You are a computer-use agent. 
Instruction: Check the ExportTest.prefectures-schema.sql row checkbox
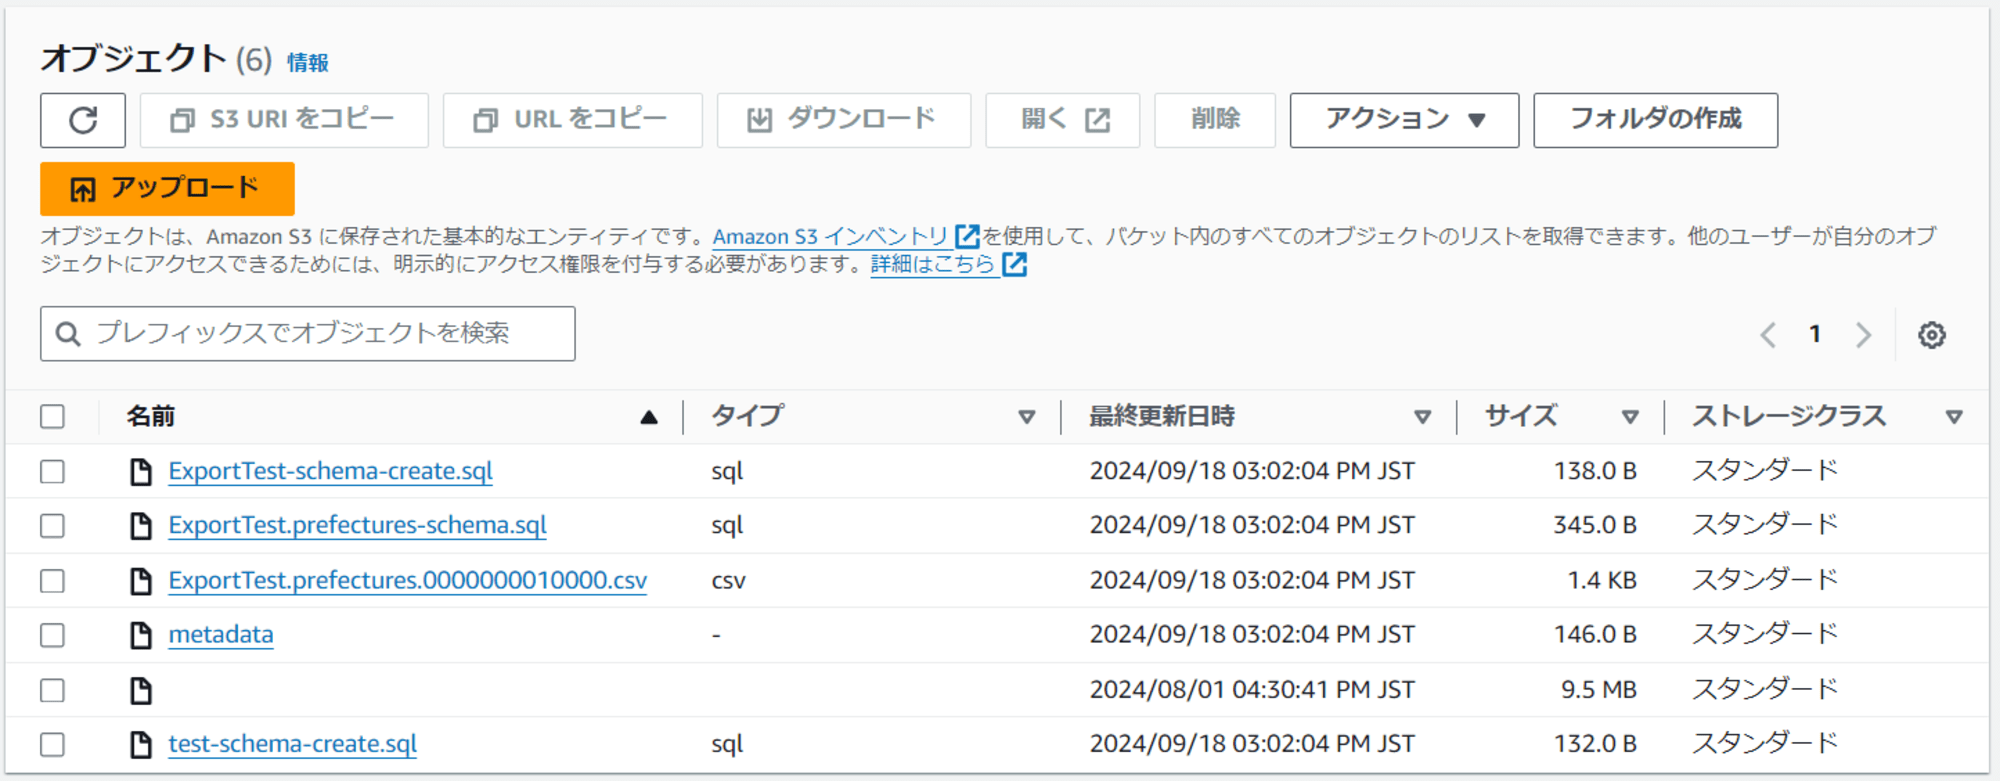[x=52, y=526]
